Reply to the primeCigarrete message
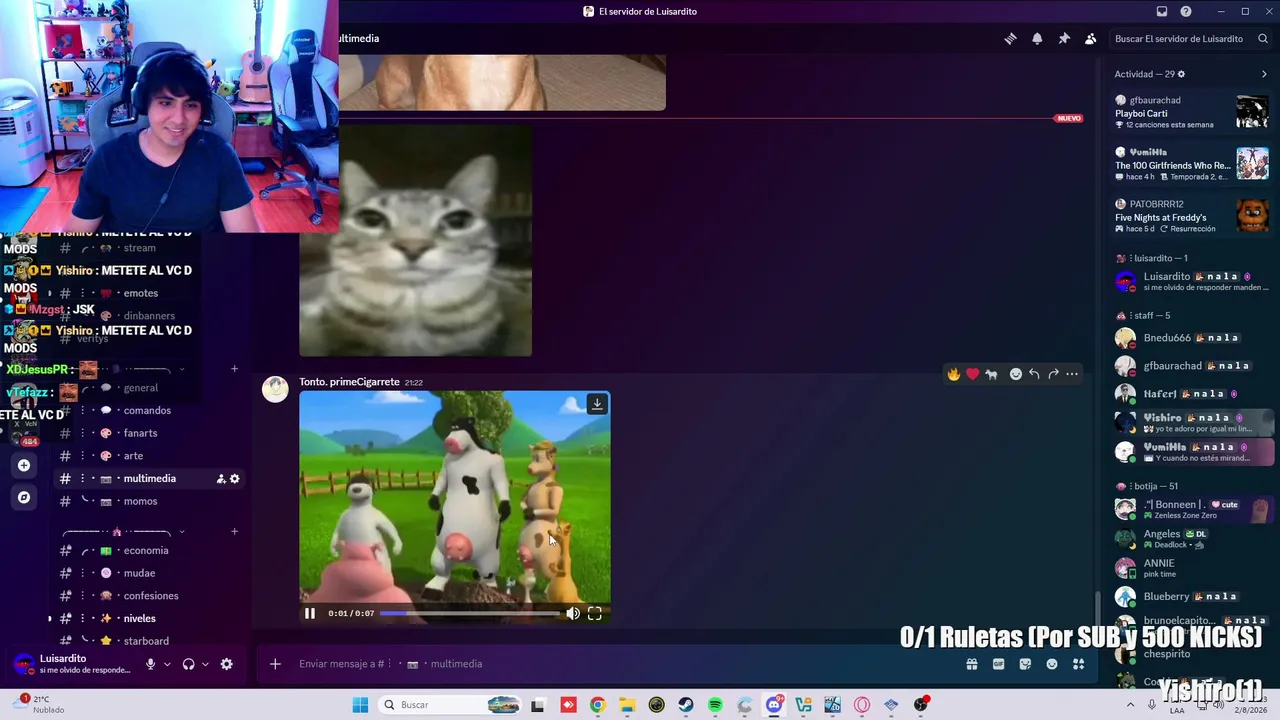 click(x=1034, y=374)
